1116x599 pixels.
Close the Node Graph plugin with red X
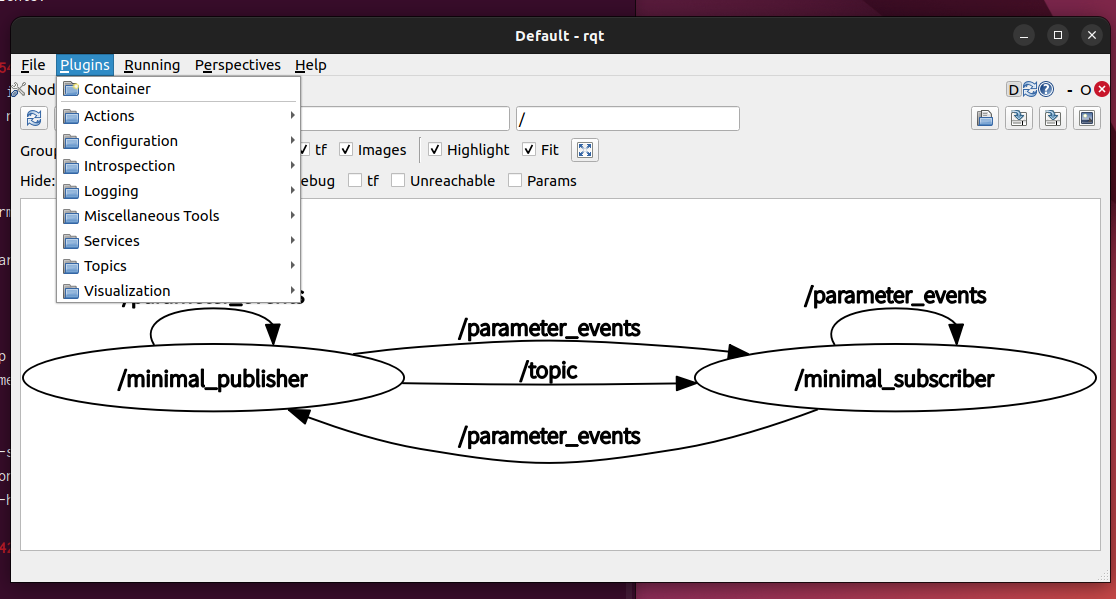coord(1102,90)
